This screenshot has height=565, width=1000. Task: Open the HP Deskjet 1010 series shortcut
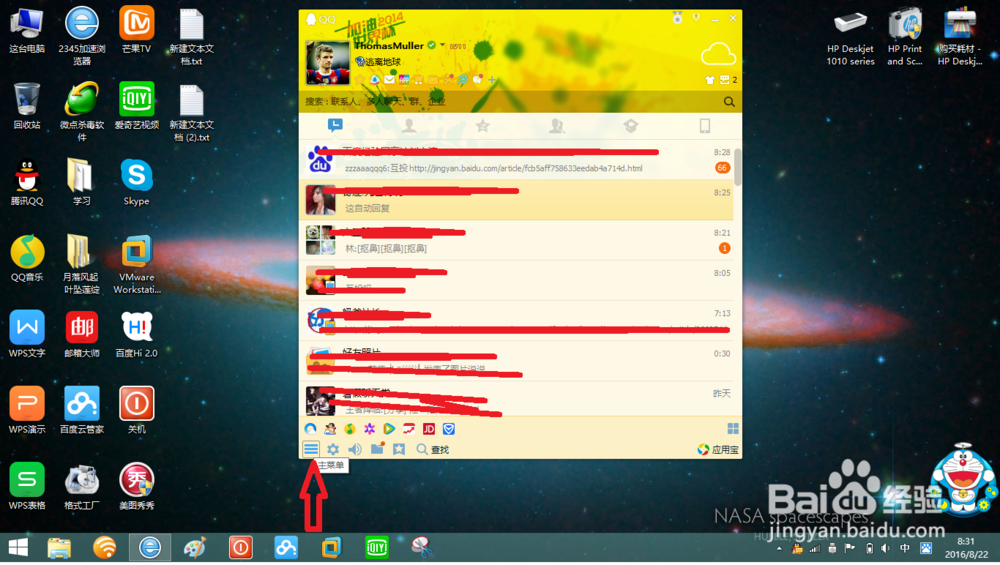coord(850,38)
